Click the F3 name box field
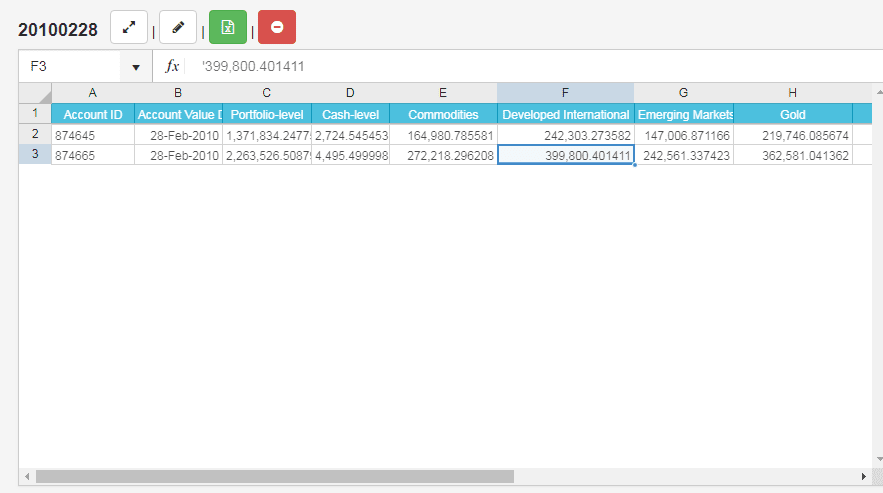The image size is (883, 493). pos(70,66)
